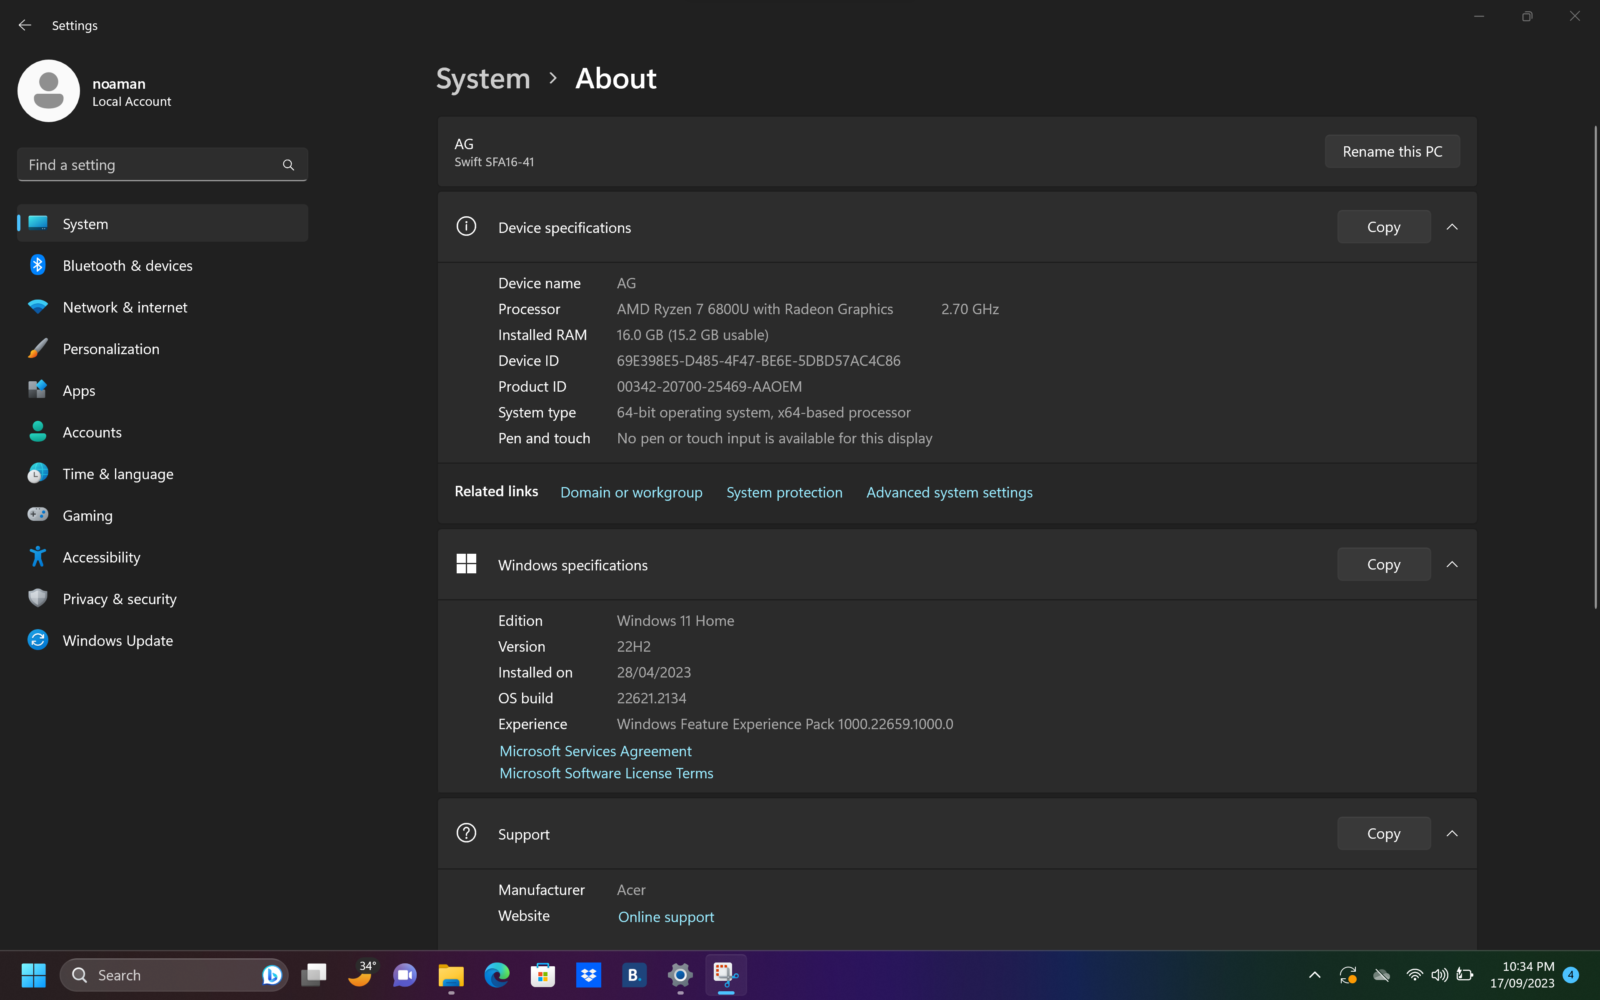The width and height of the screenshot is (1600, 1000).
Task: Collapse the Device specifications section
Action: coord(1452,227)
